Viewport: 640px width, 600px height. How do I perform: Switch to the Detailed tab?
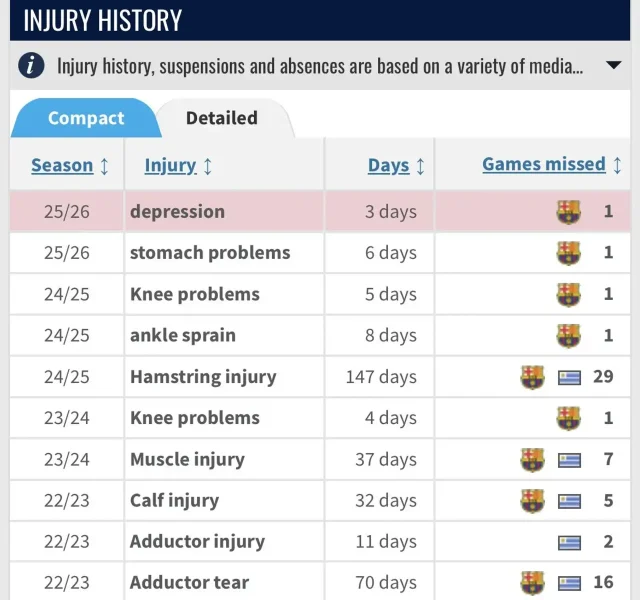click(222, 118)
